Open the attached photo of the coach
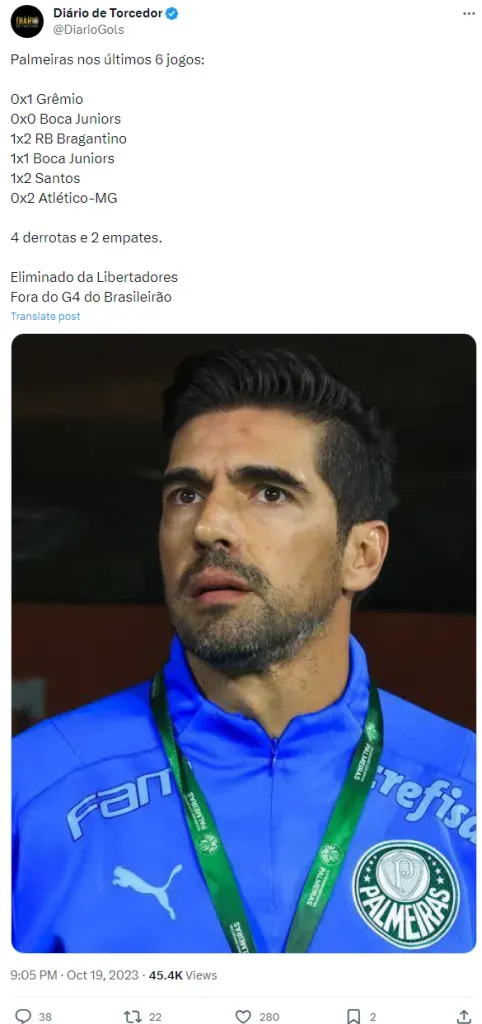The height and width of the screenshot is (1024, 482). coord(244,643)
